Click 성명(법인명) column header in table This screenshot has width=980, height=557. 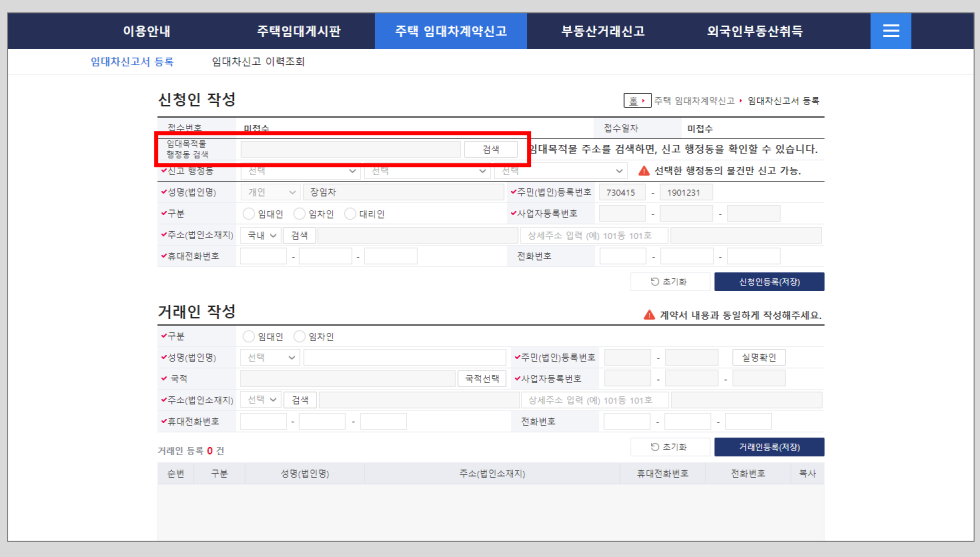click(305, 474)
